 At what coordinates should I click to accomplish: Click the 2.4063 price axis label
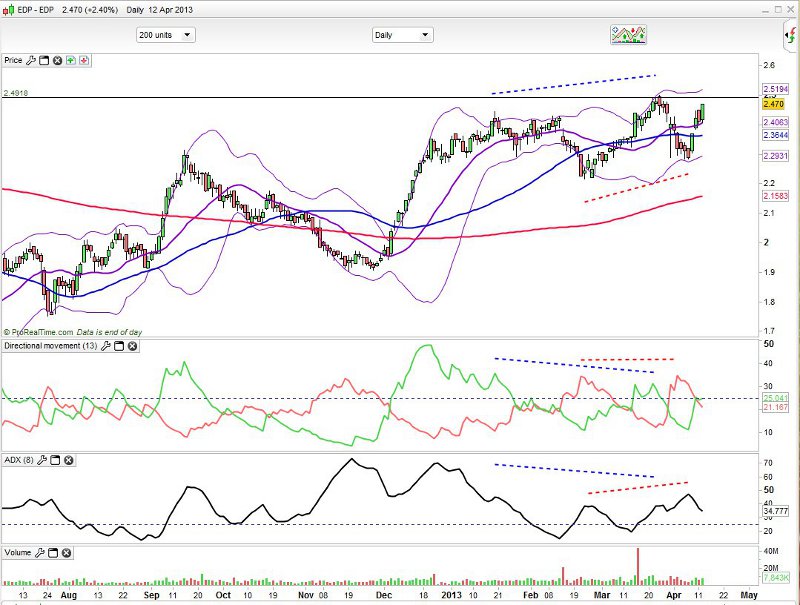(x=776, y=122)
